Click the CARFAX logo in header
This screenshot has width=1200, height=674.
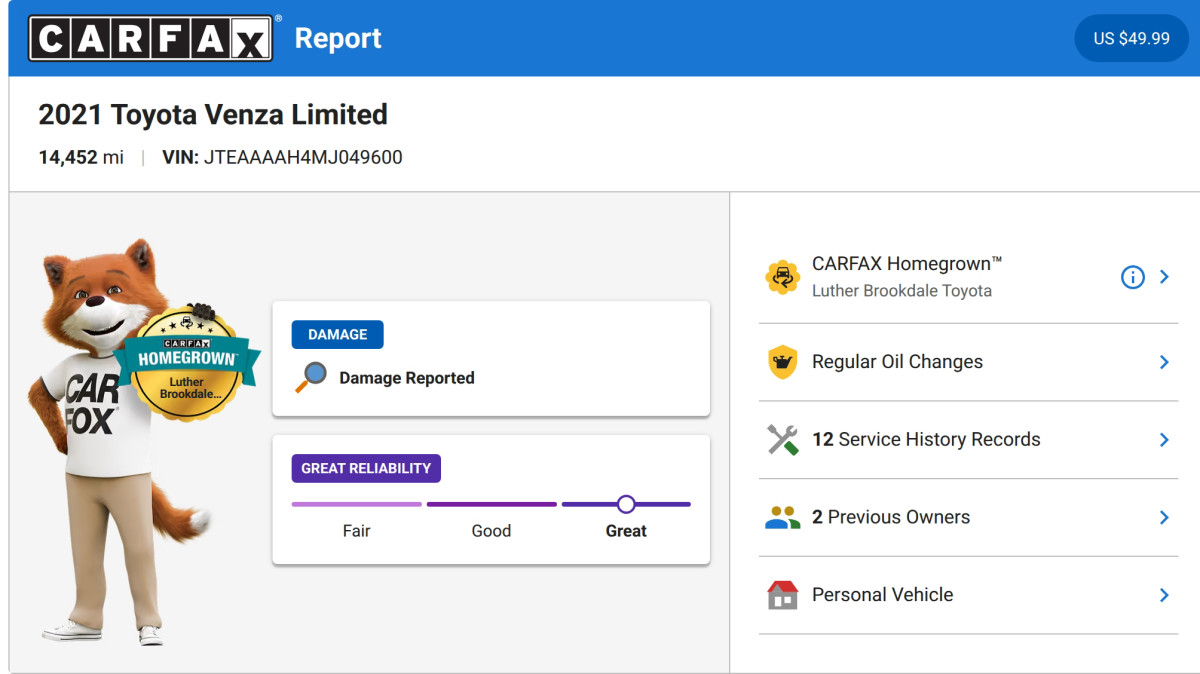150,38
